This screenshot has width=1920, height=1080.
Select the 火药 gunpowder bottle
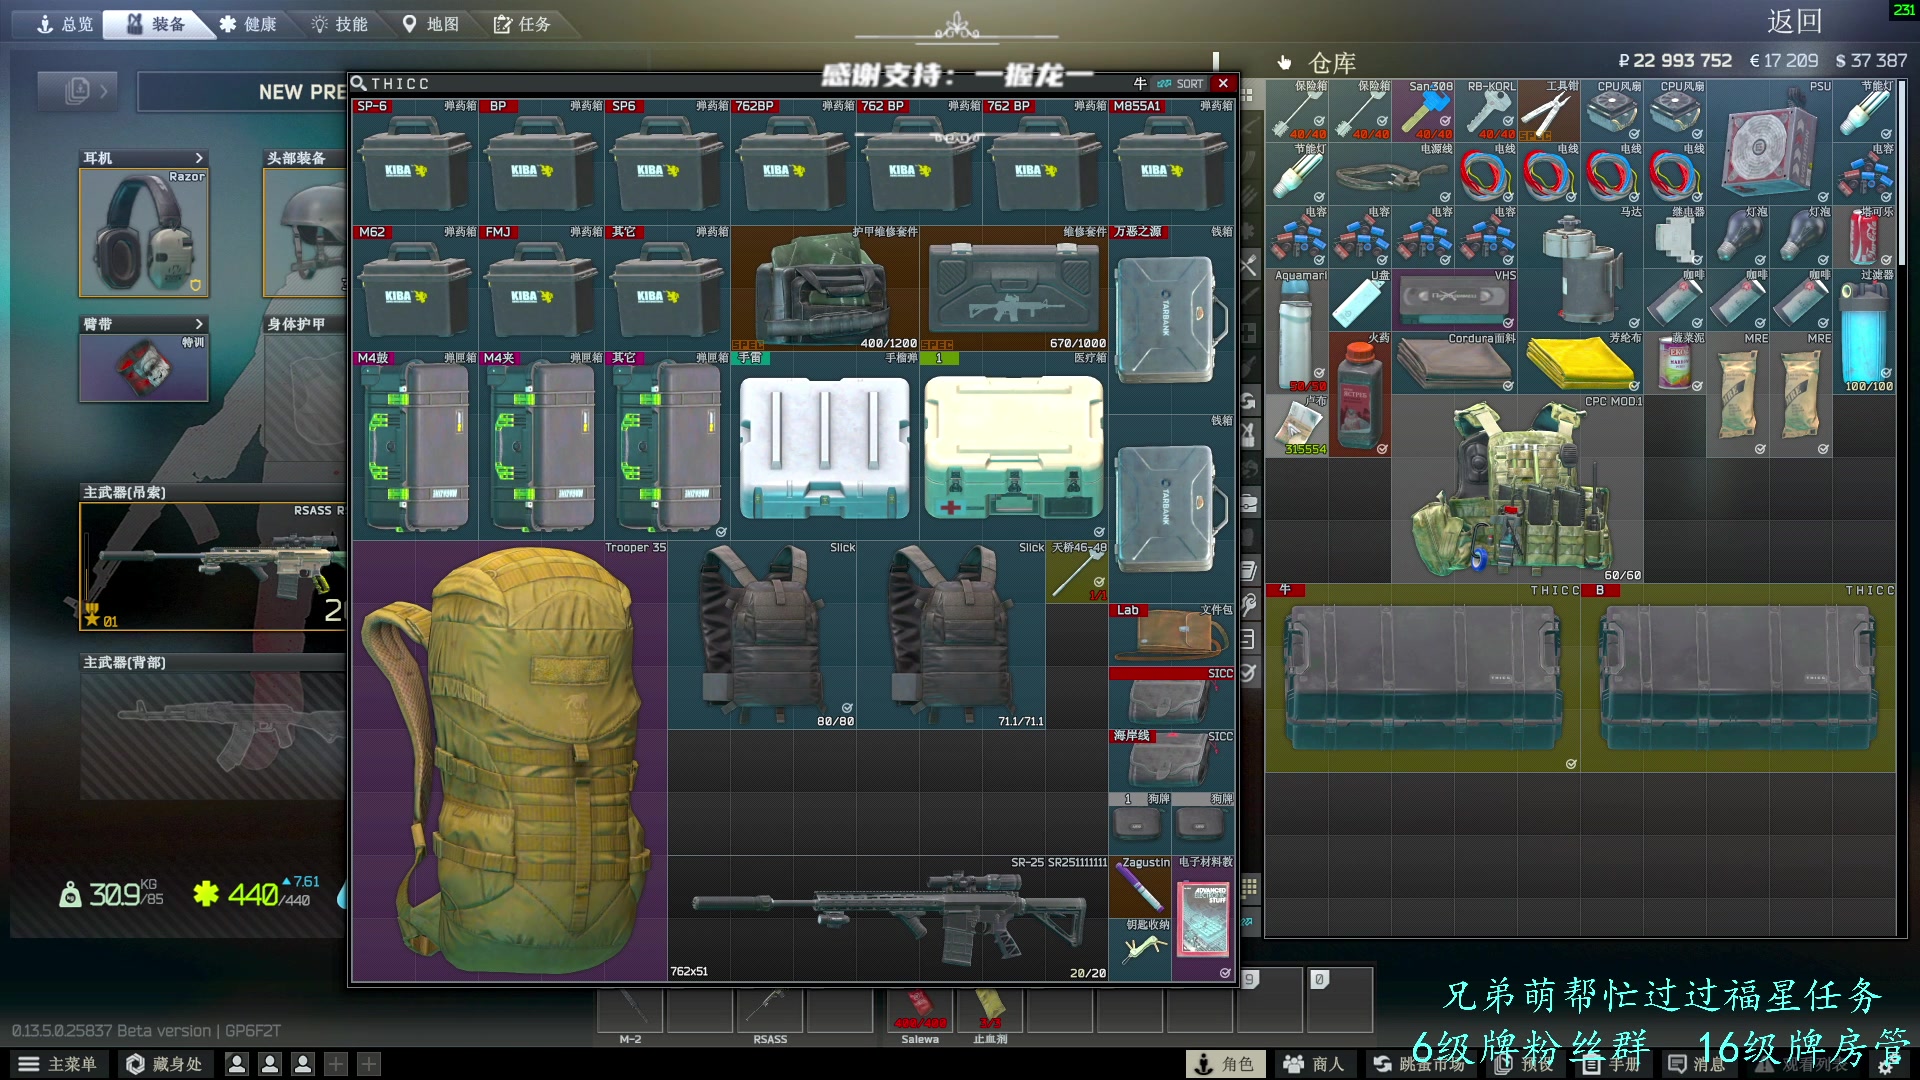pos(1361,393)
